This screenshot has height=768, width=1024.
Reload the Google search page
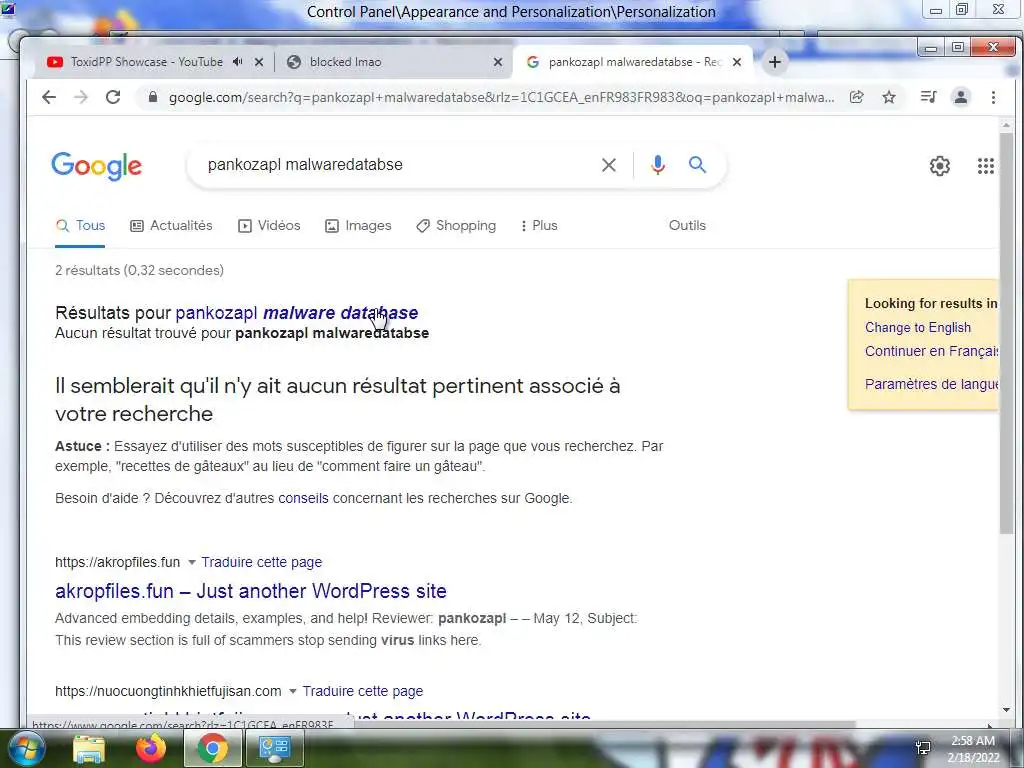[x=113, y=97]
